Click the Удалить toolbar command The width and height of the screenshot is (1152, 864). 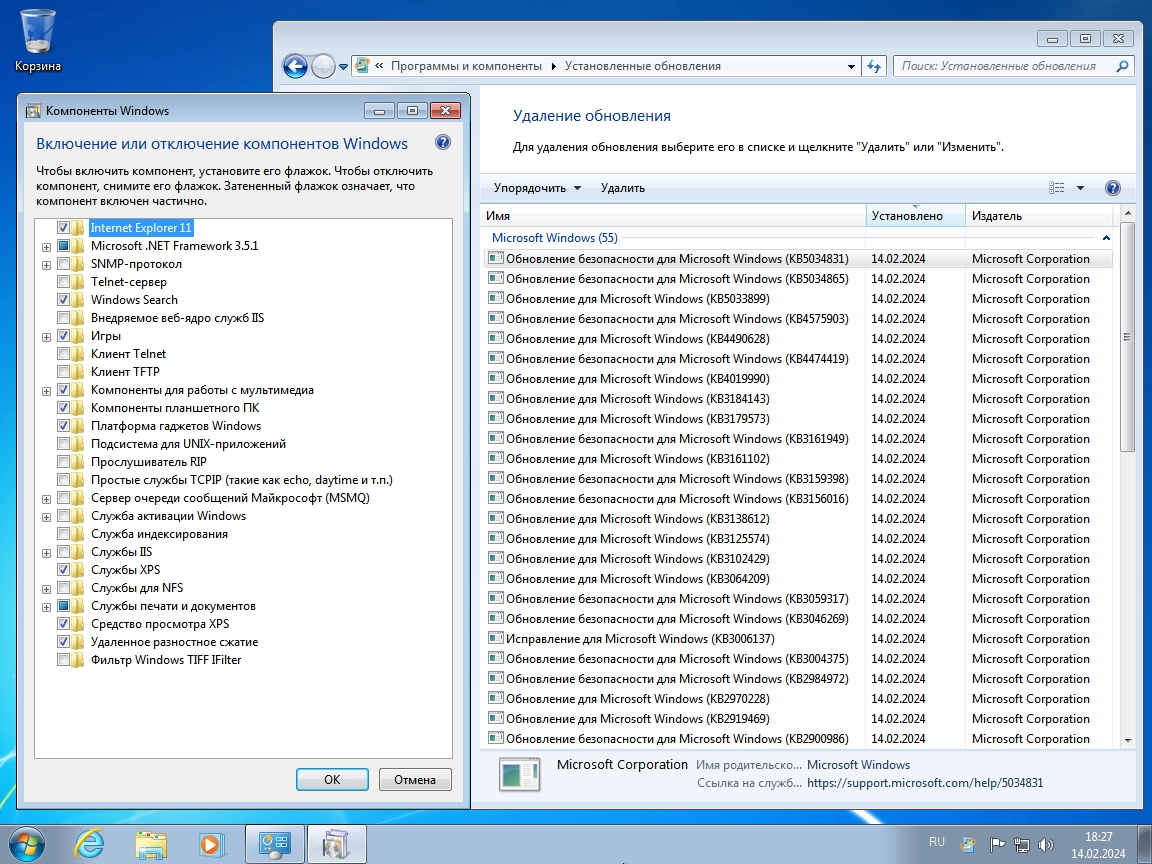click(622, 188)
